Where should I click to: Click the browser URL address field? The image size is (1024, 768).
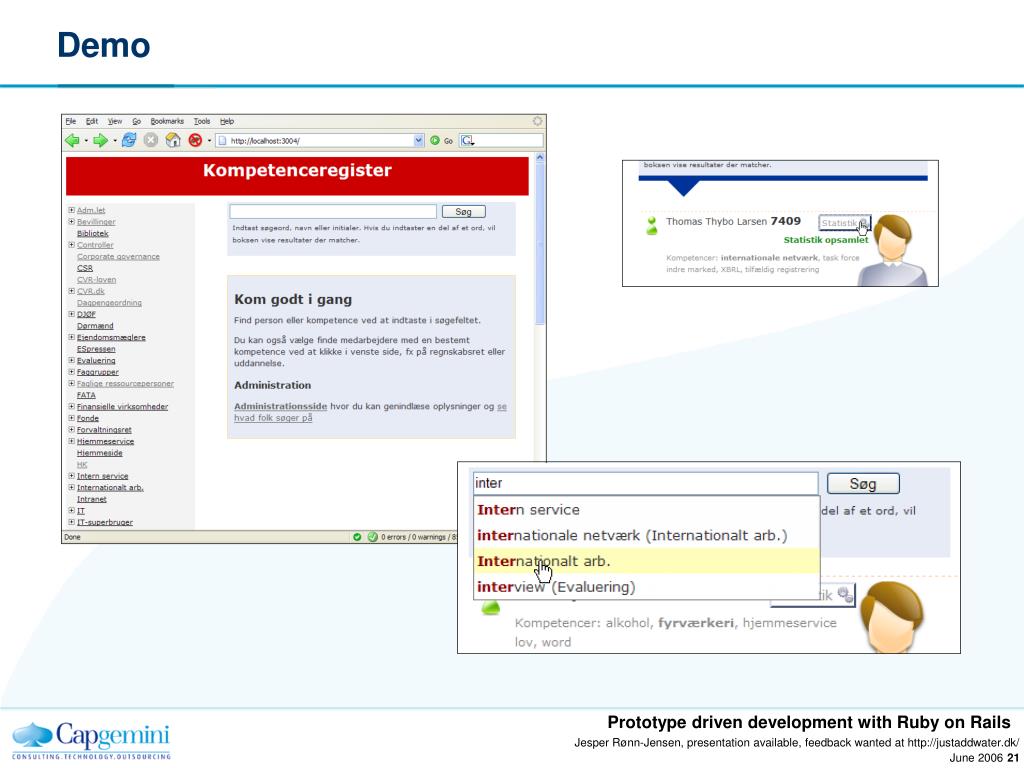[320, 140]
